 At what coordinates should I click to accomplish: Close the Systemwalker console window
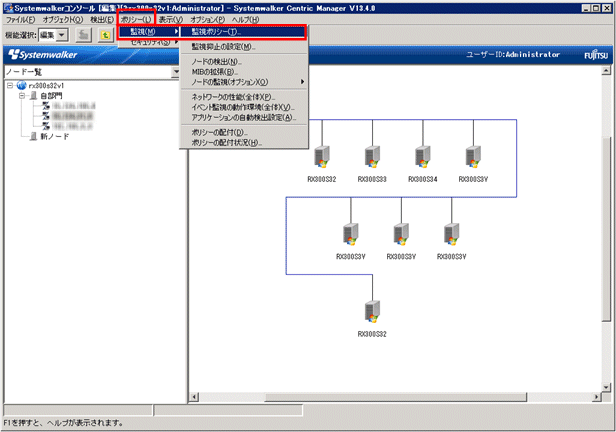(606, 8)
